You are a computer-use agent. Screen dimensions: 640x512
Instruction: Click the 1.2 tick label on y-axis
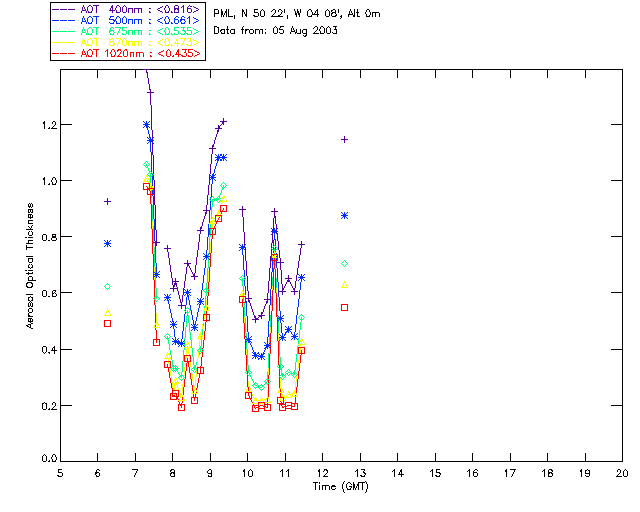pyautogui.click(x=46, y=125)
